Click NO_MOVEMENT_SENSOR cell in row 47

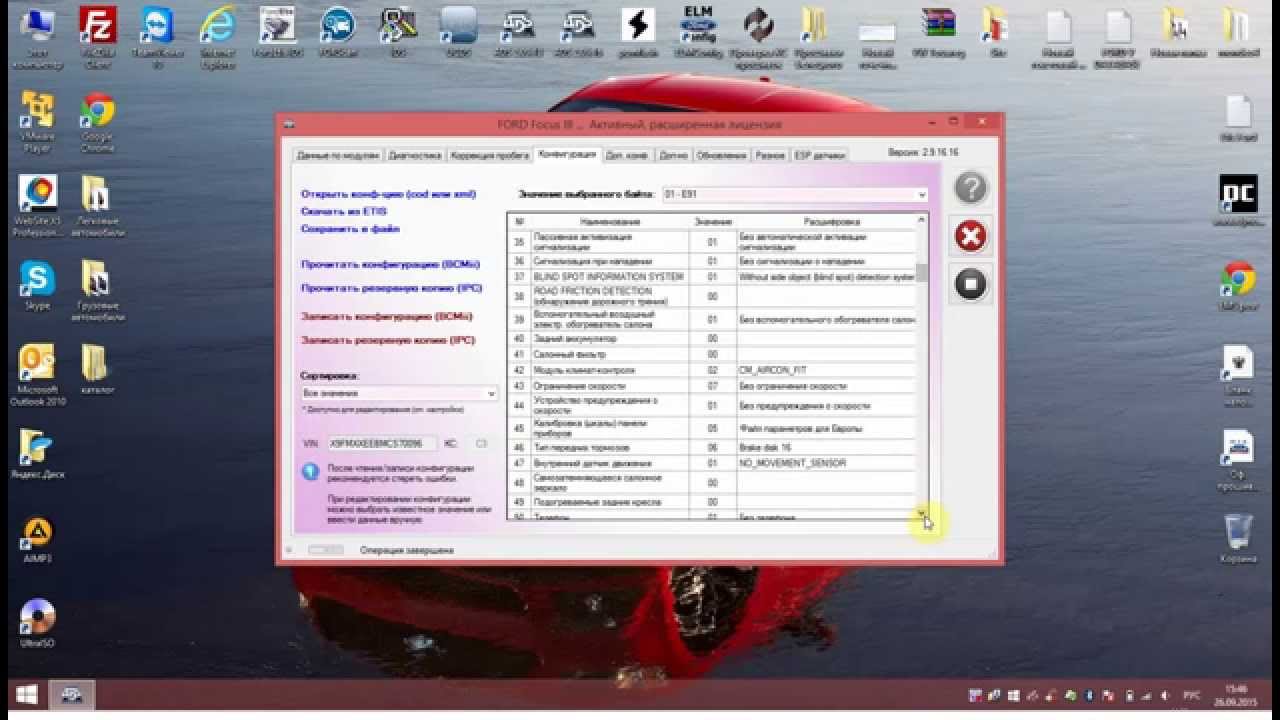pos(826,463)
